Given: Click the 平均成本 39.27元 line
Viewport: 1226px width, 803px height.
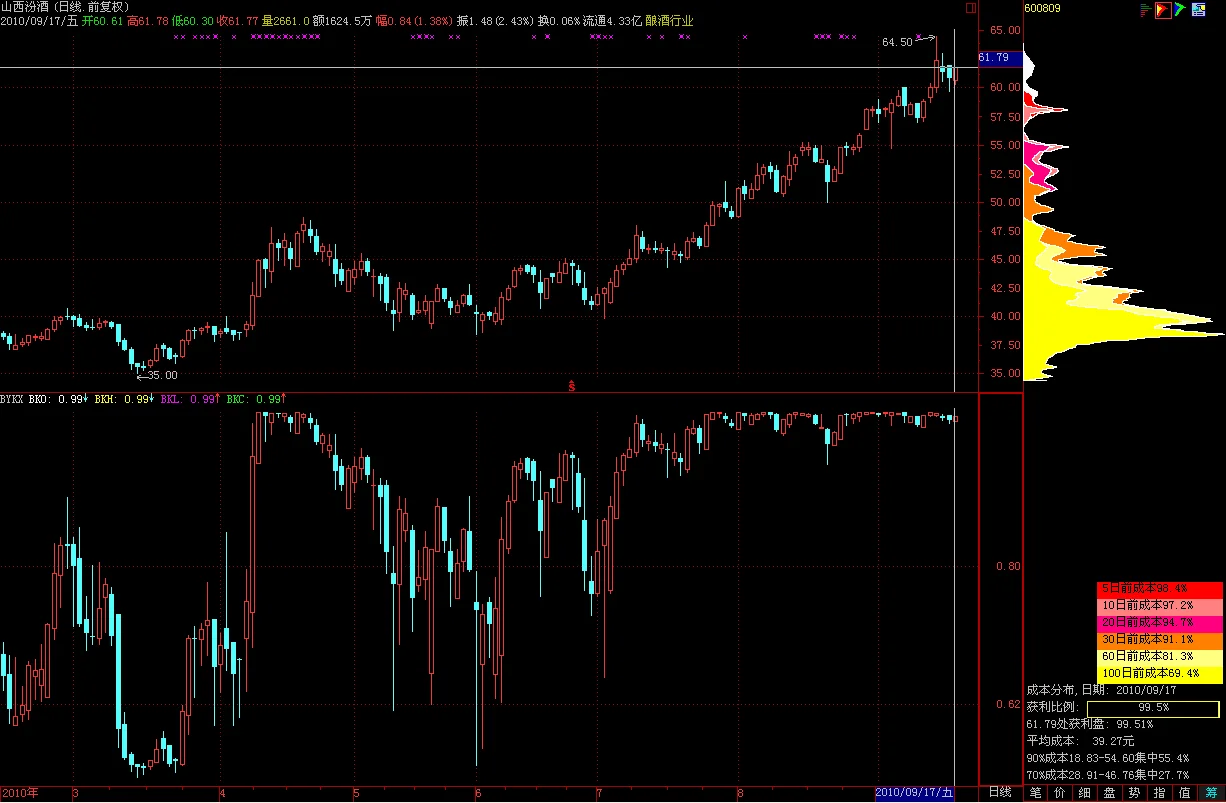Looking at the screenshot, I should click(1081, 741).
